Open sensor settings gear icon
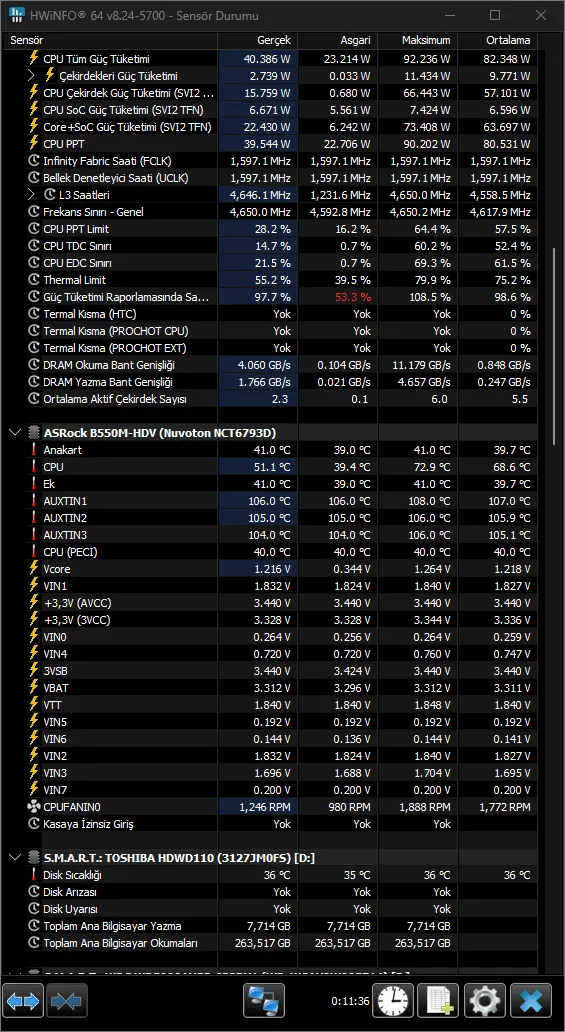 (x=485, y=1001)
